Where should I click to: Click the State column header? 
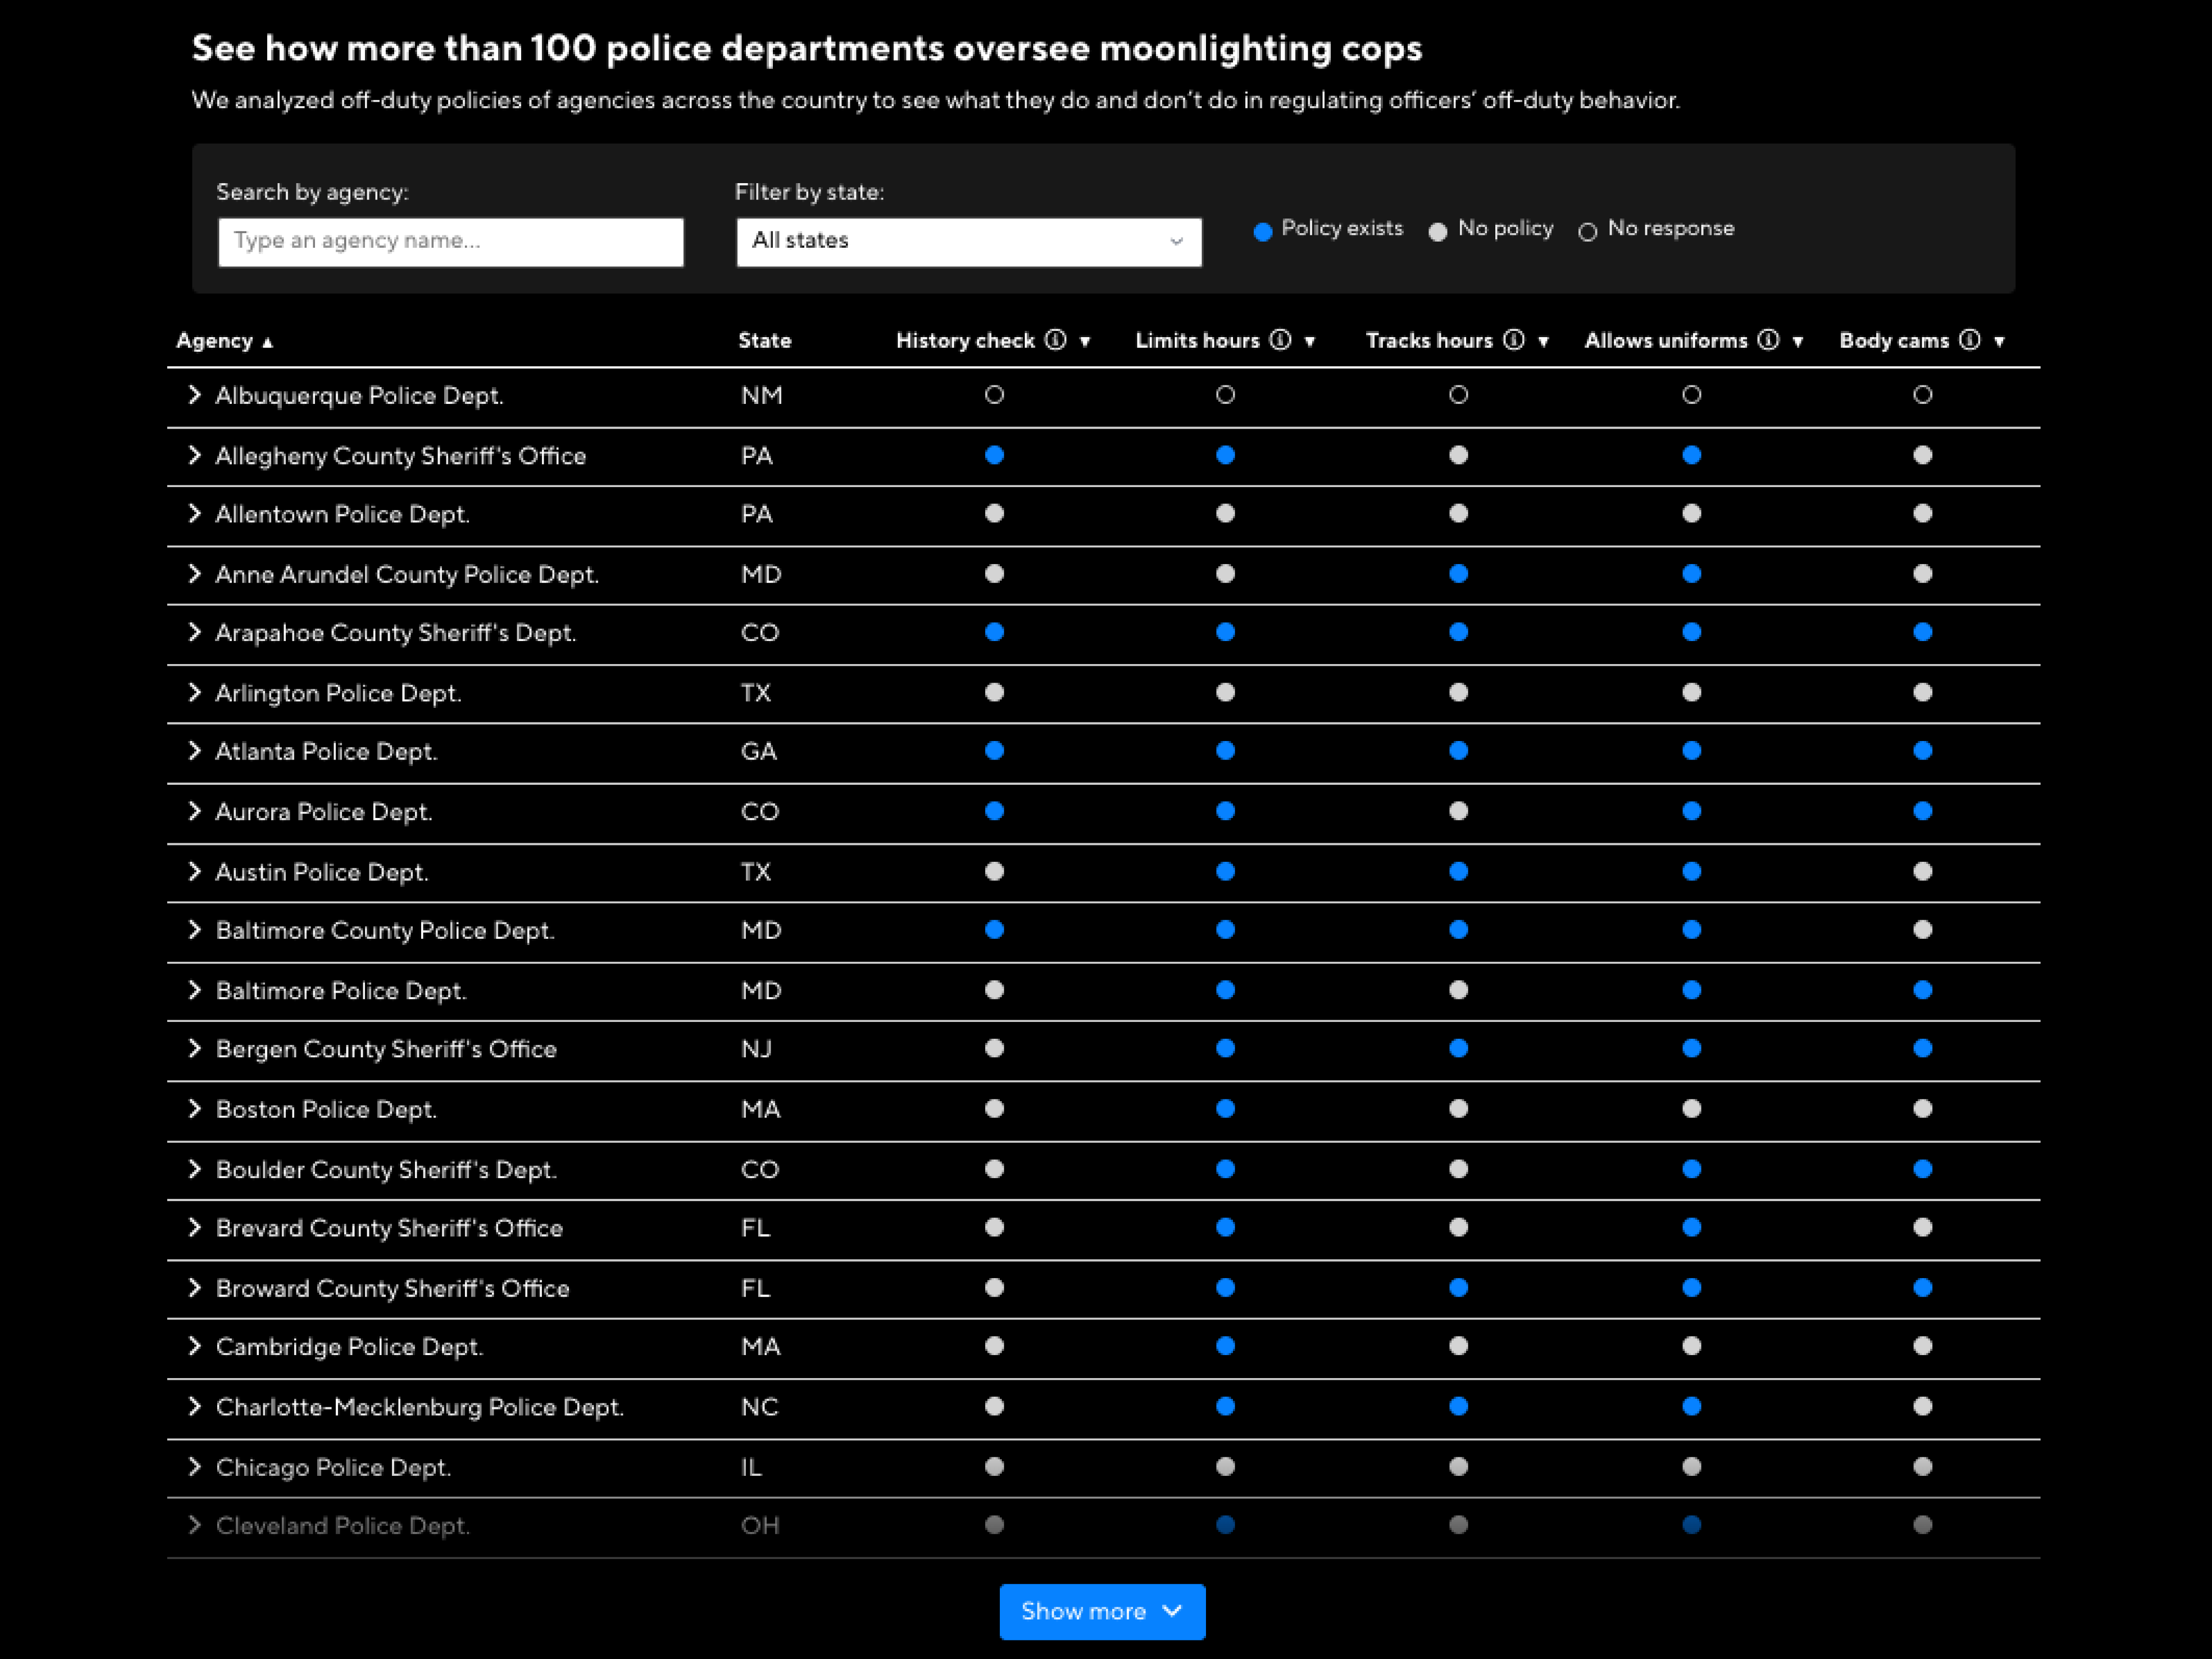765,341
